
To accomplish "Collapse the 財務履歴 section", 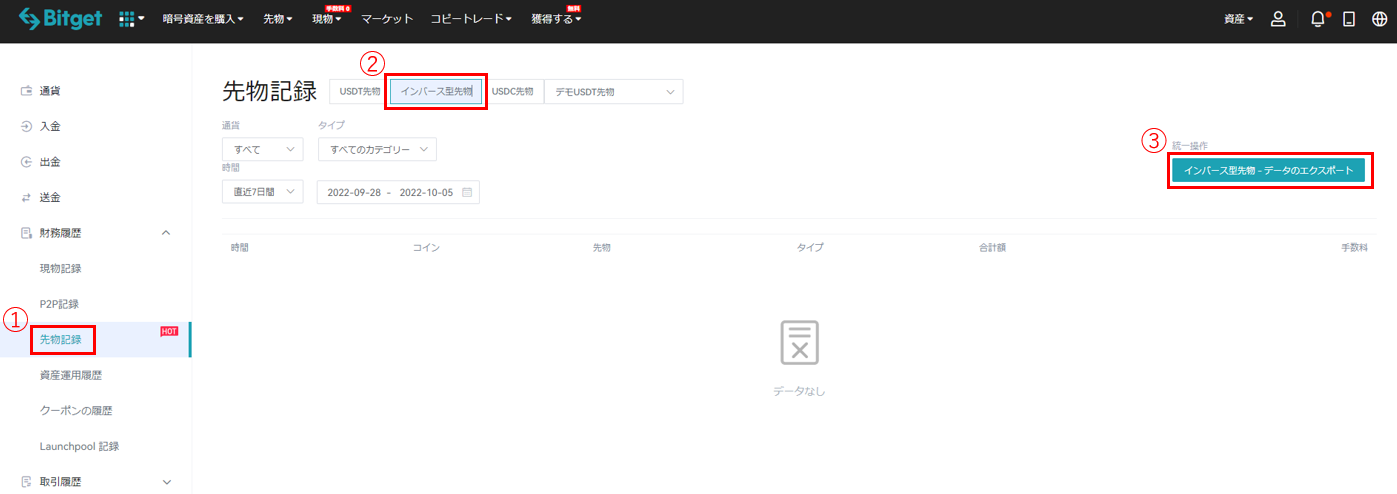I will tap(166, 233).
